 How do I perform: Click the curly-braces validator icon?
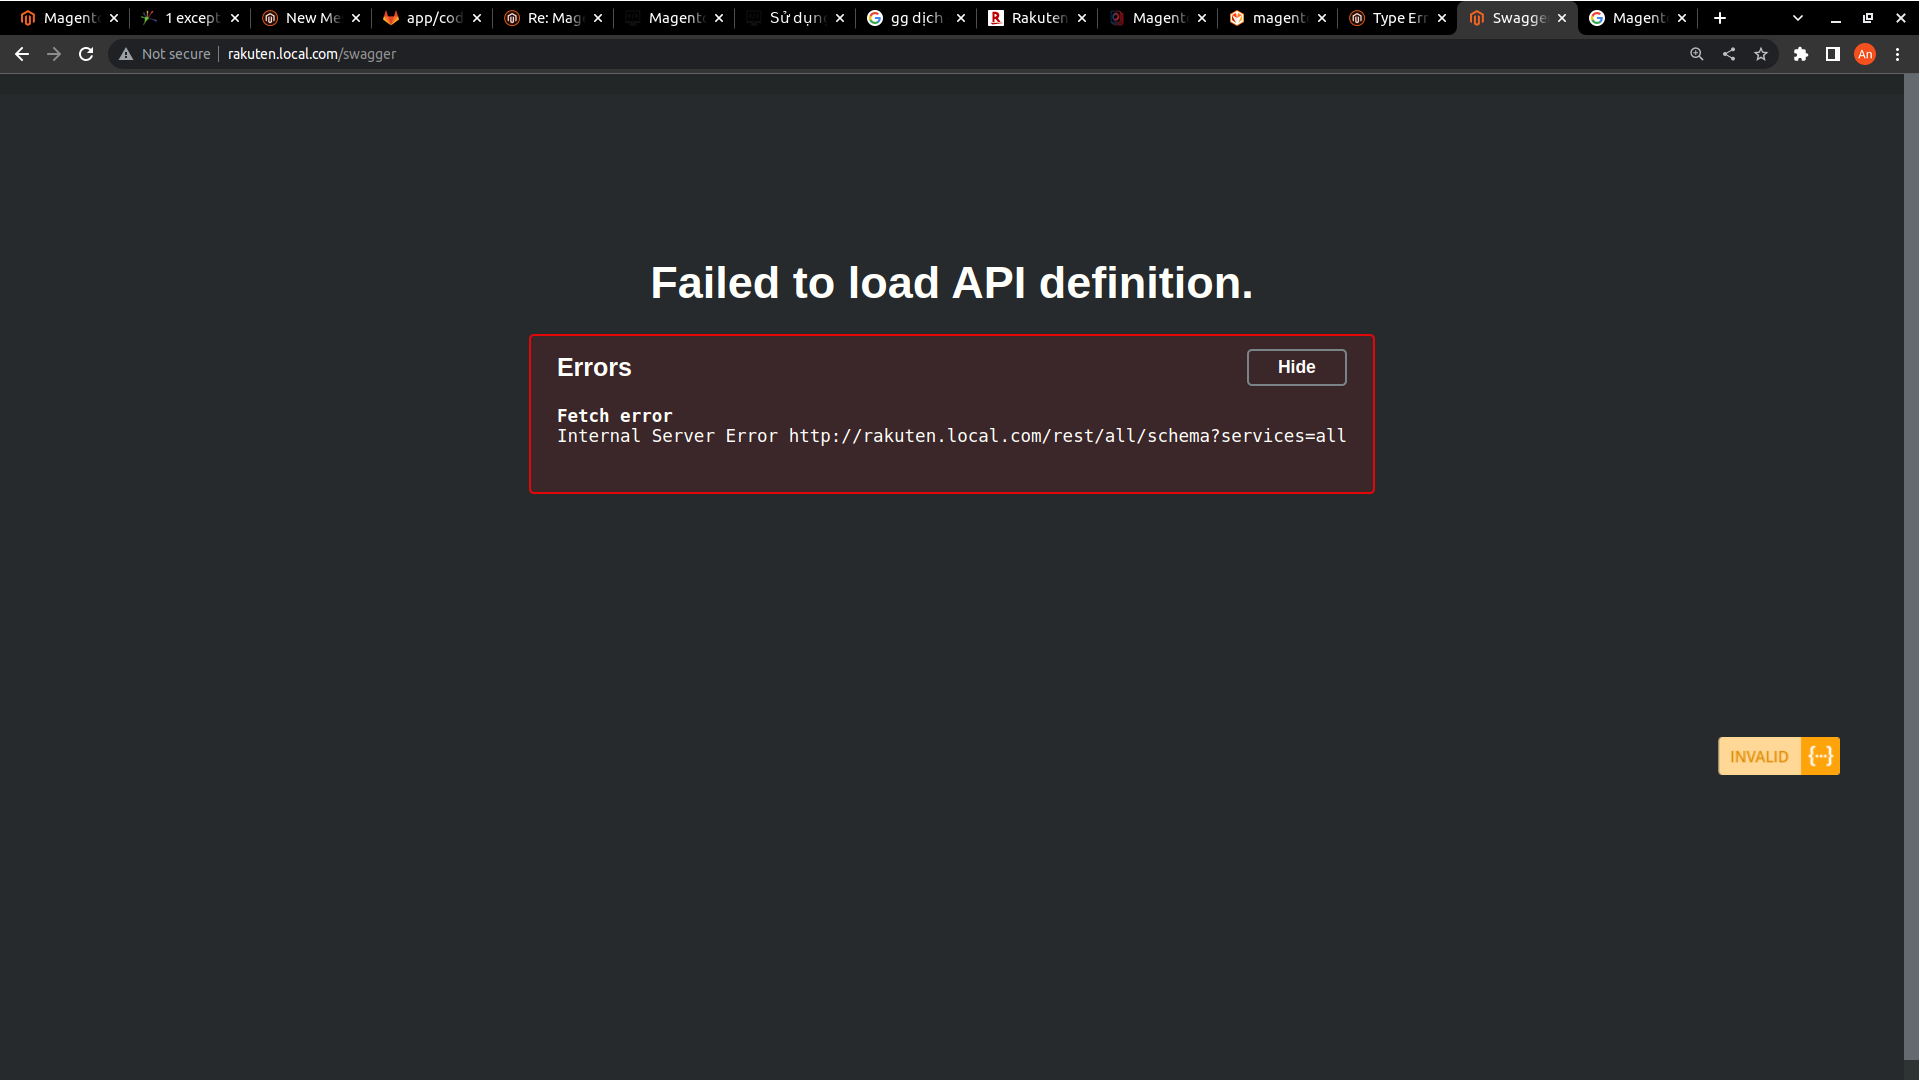click(1819, 756)
